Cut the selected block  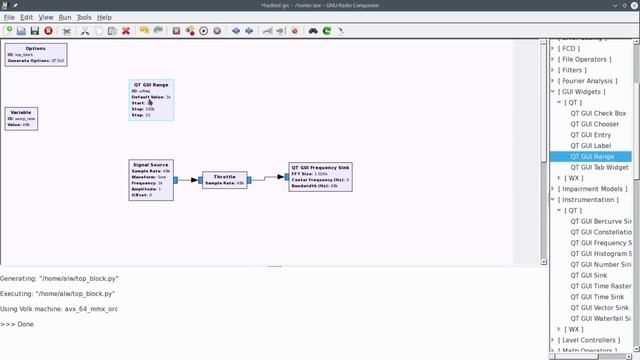85,31
